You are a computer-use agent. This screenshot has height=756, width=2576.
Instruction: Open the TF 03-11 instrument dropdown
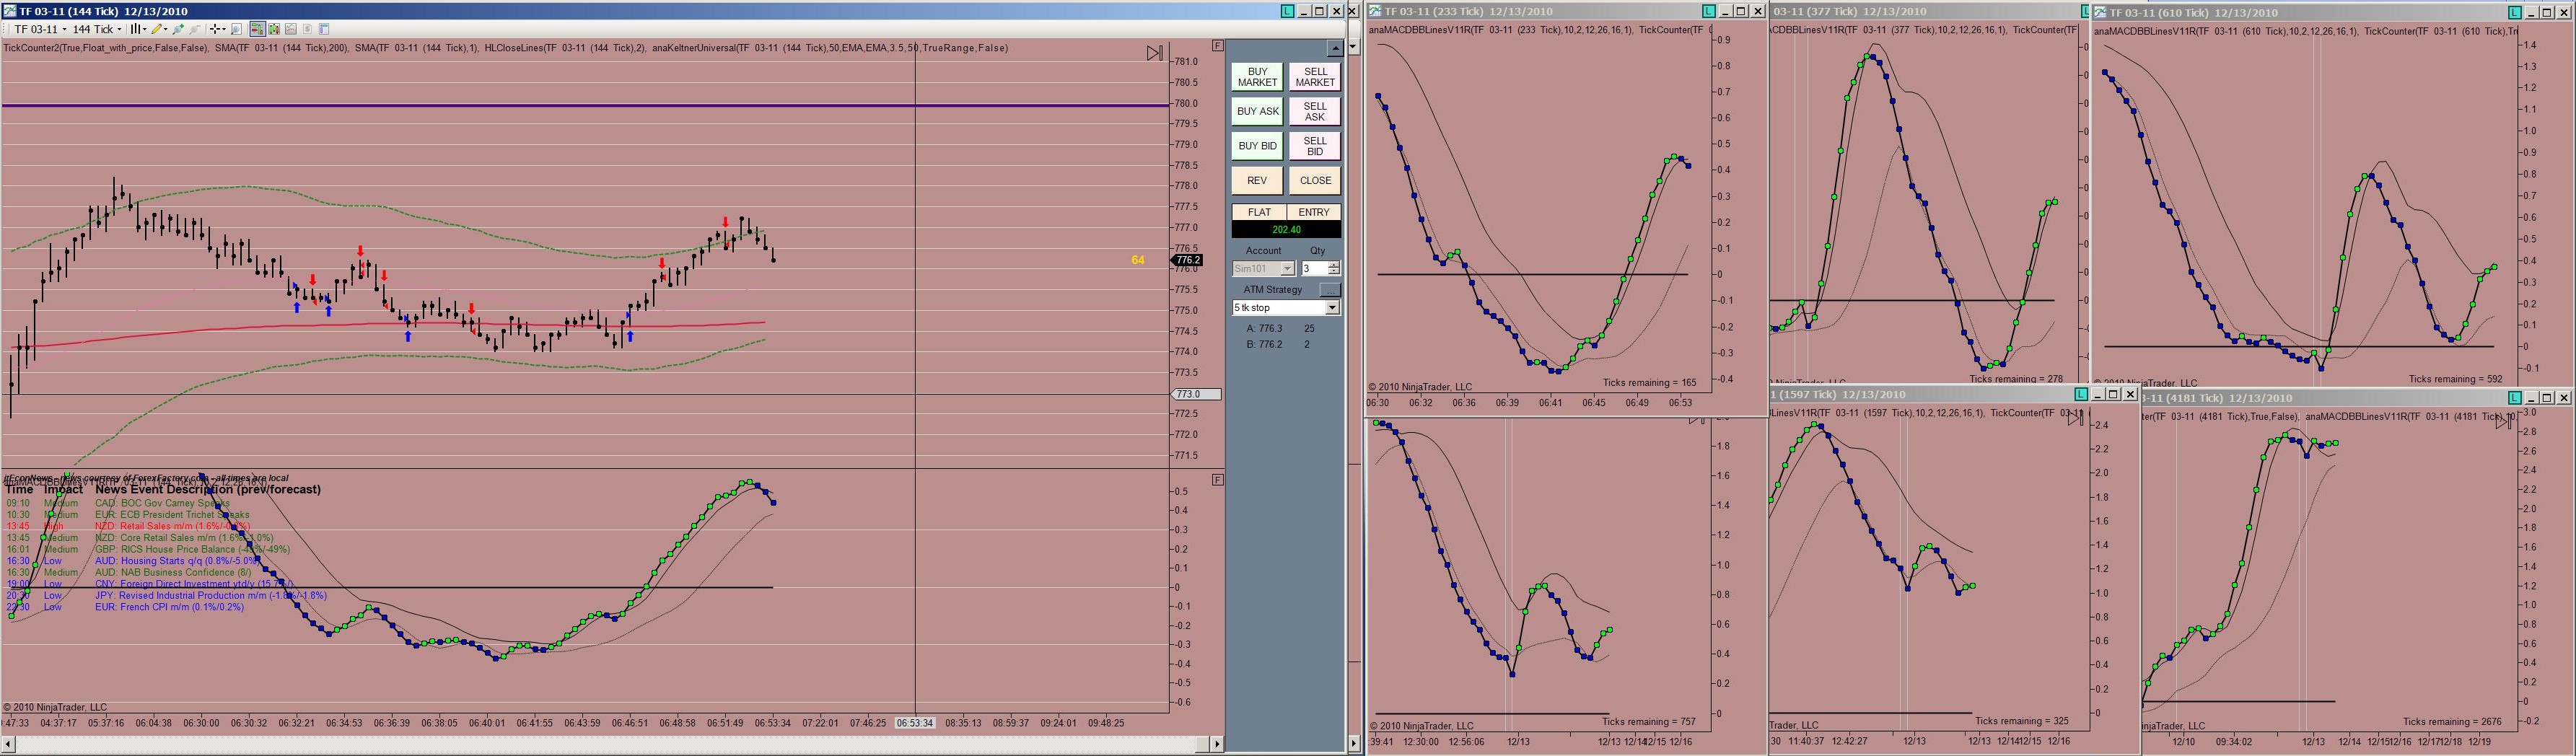[40, 29]
